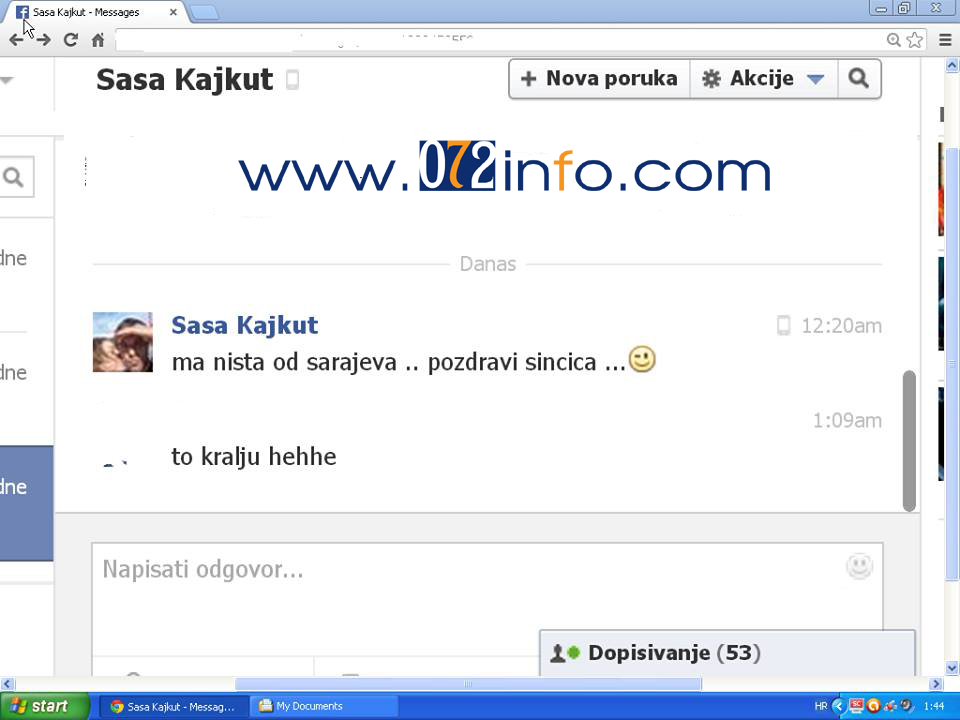This screenshot has width=960, height=720.
Task: Open a new browser tab
Action: (x=204, y=12)
